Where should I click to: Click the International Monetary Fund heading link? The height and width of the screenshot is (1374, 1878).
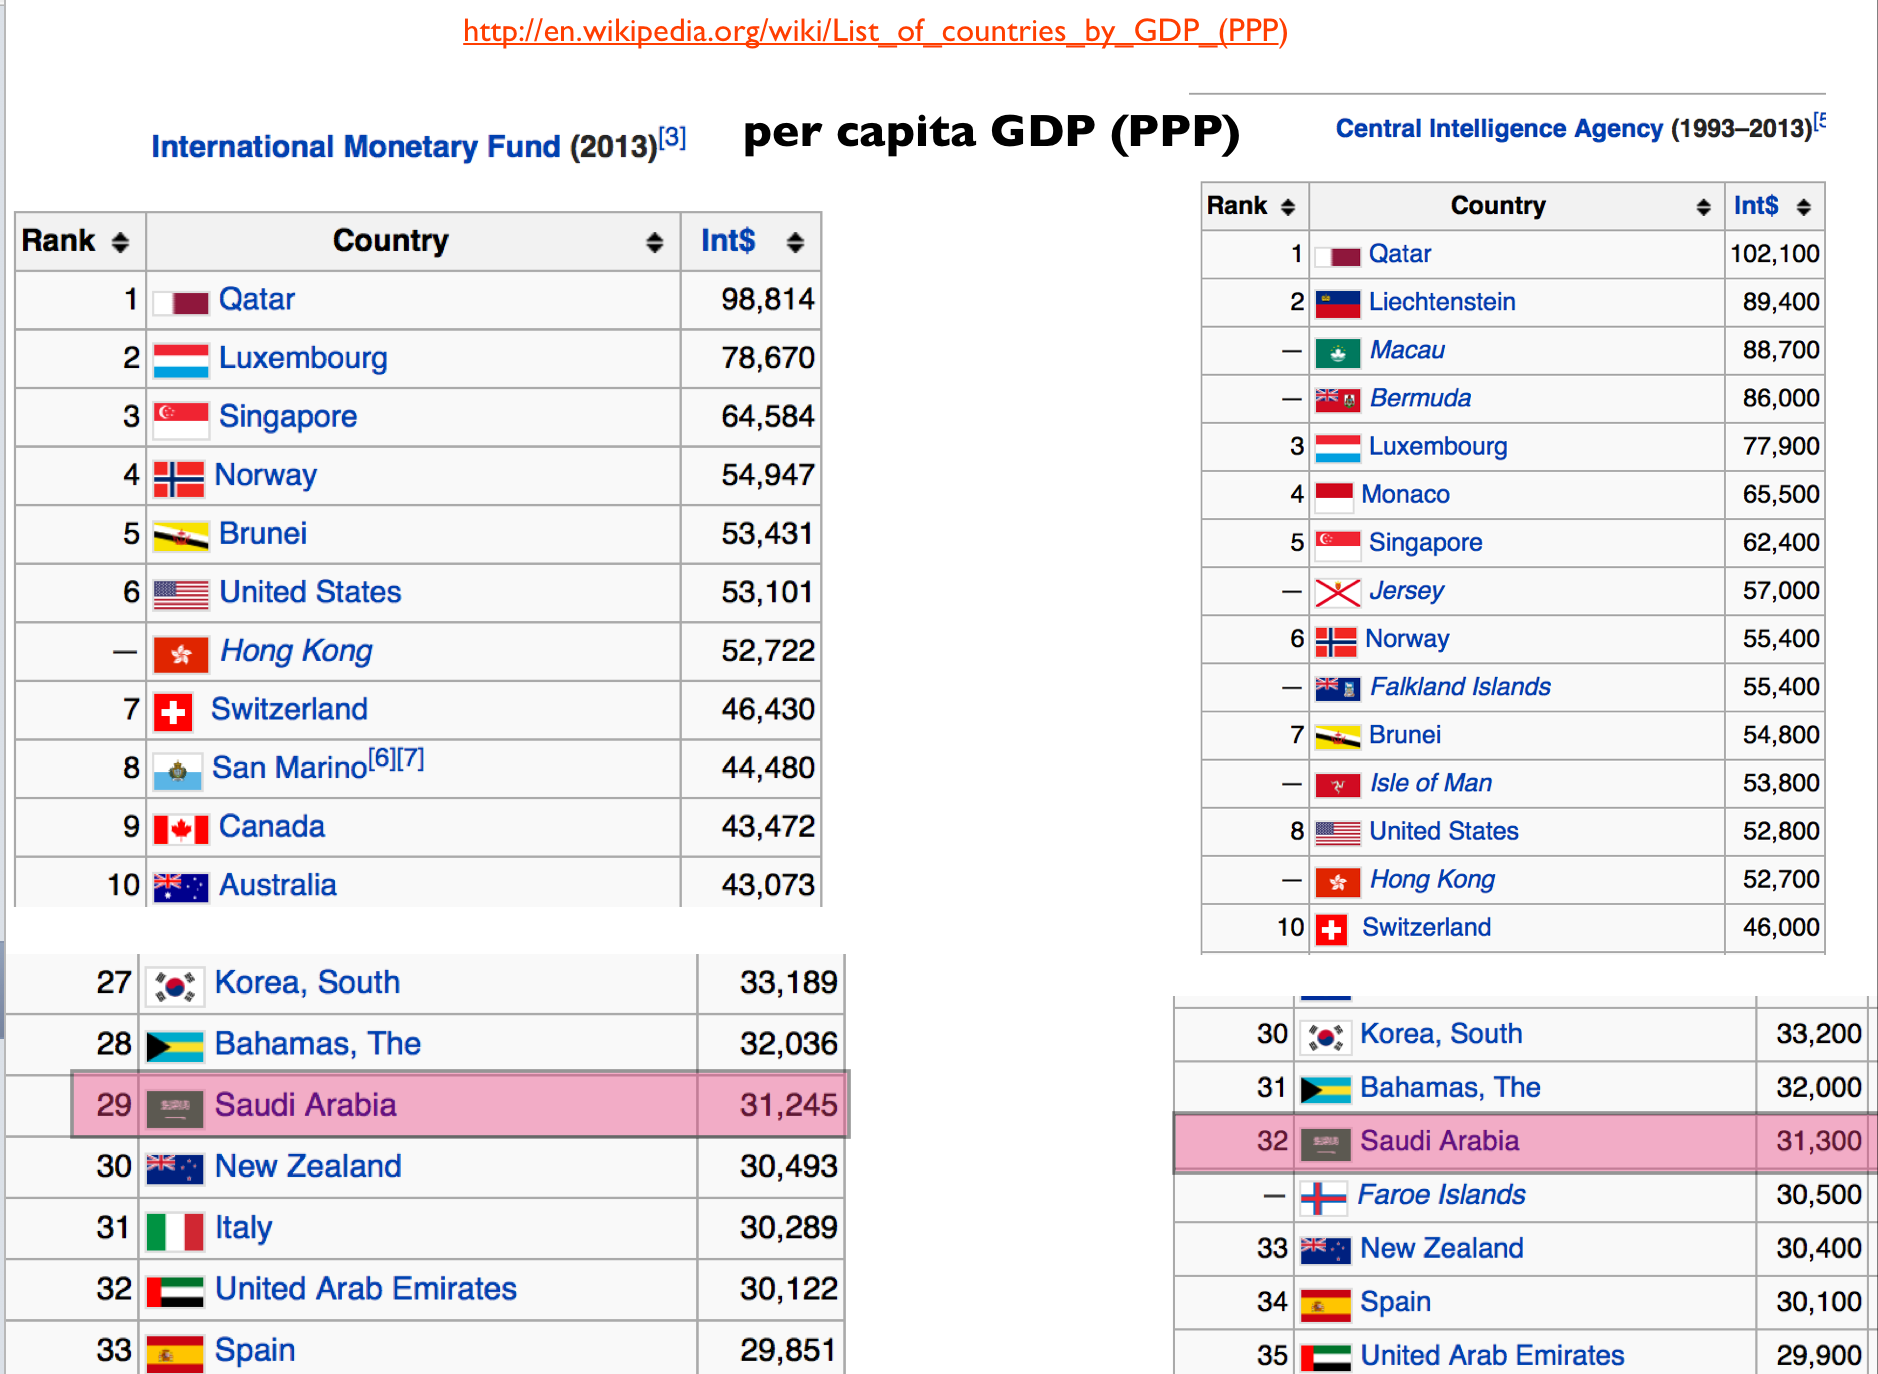[x=356, y=147]
